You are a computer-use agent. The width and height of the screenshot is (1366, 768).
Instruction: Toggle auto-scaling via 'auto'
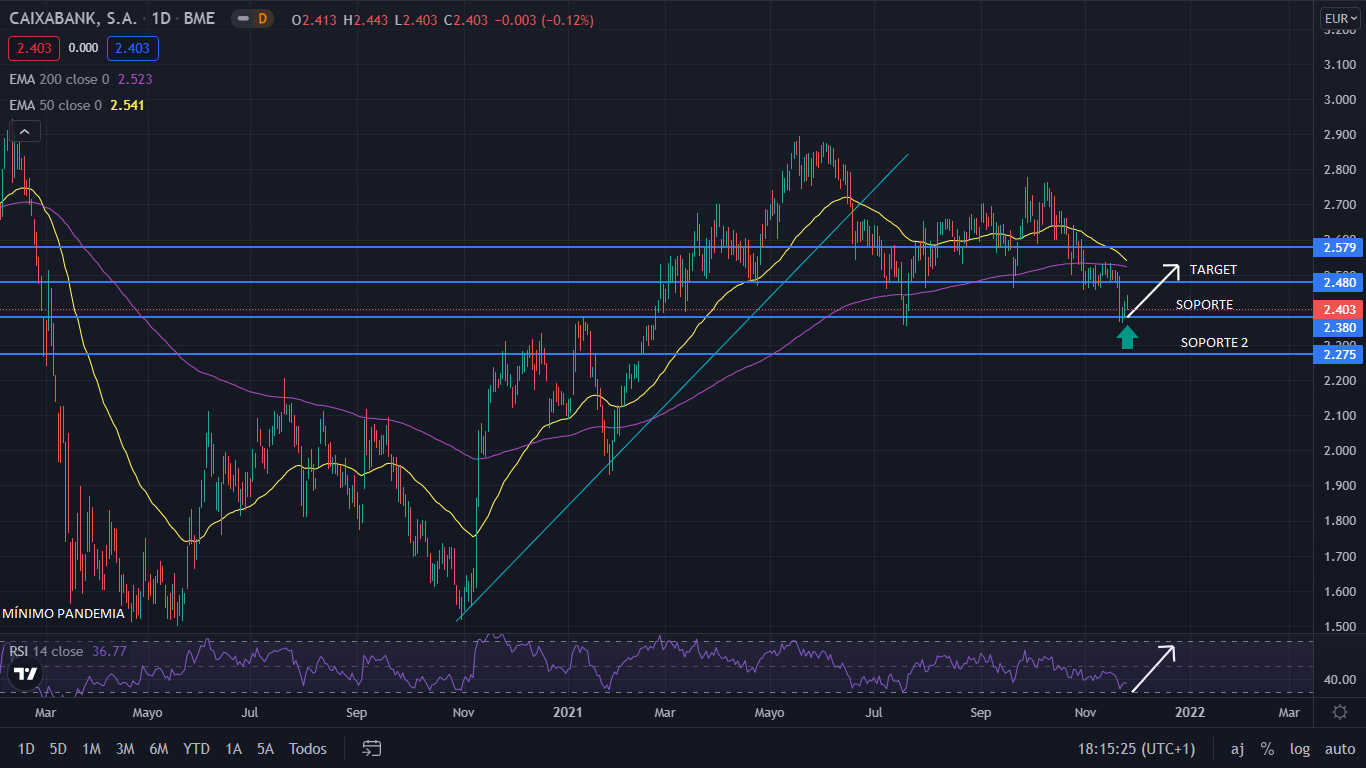(x=1338, y=748)
